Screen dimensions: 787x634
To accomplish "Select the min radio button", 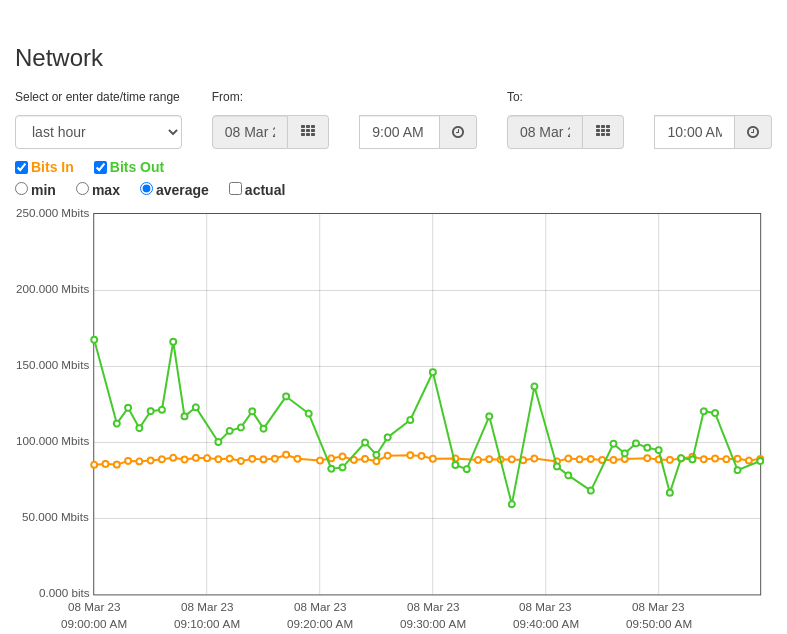I will 22,189.
